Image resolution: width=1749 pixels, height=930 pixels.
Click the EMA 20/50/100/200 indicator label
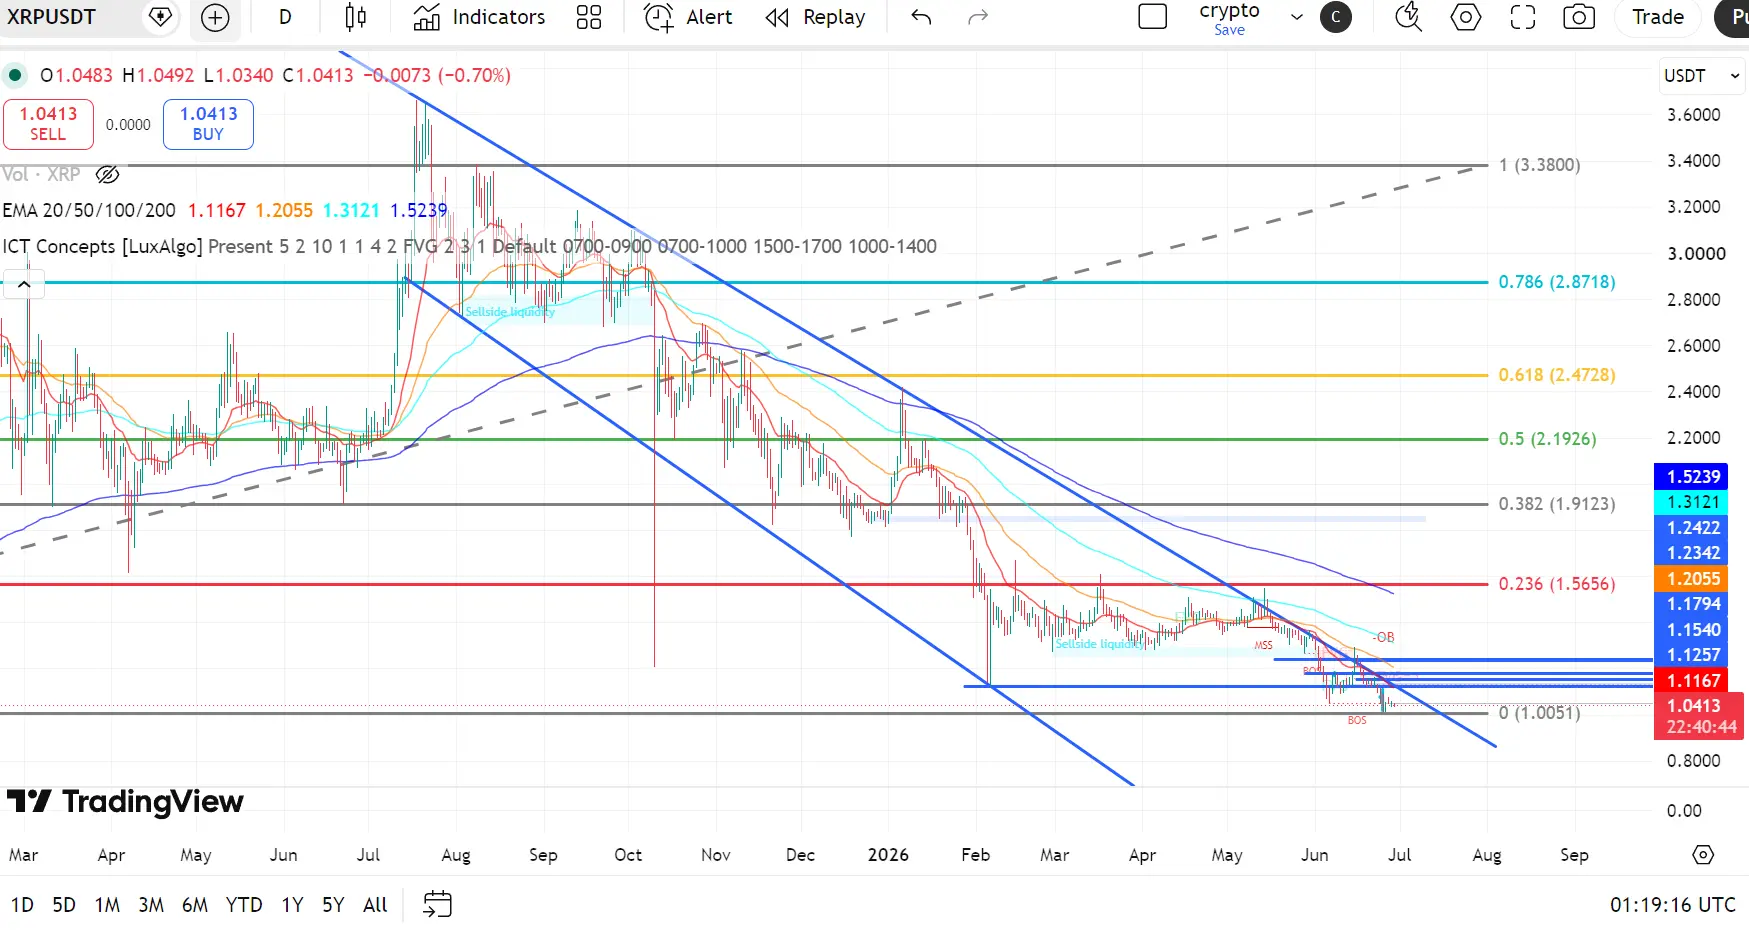pos(89,210)
